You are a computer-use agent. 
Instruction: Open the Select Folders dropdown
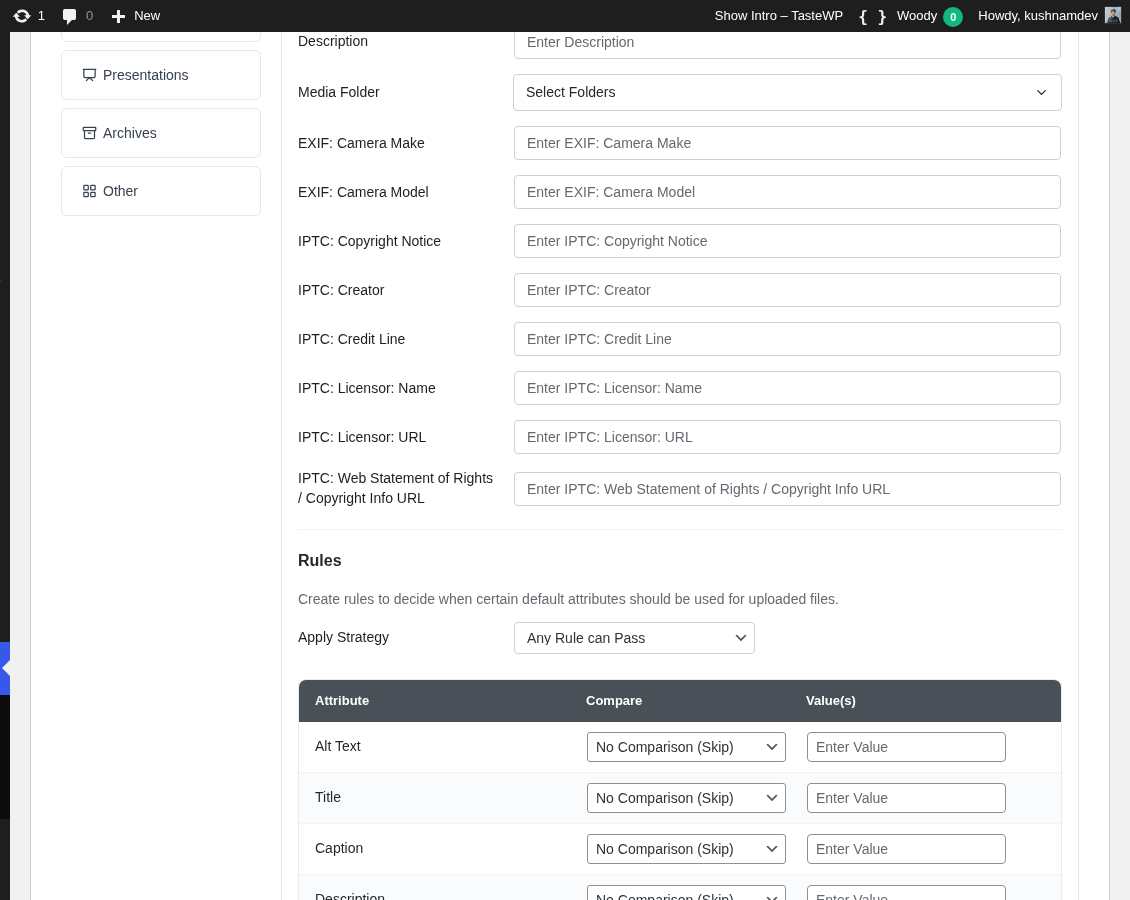tap(787, 92)
